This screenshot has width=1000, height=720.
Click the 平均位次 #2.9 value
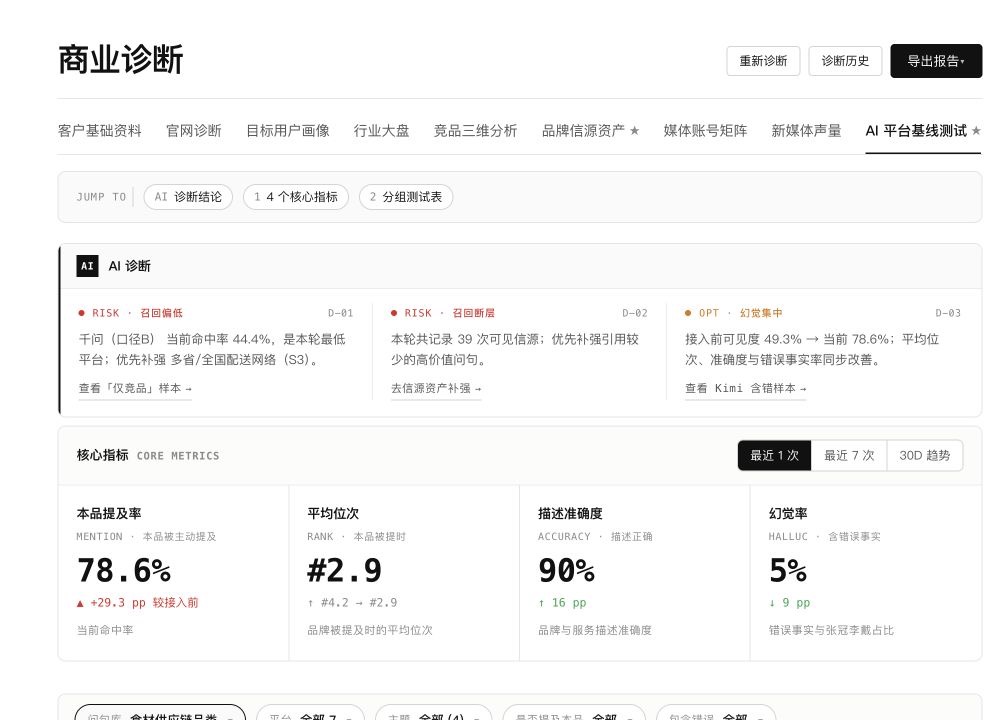coord(344,570)
